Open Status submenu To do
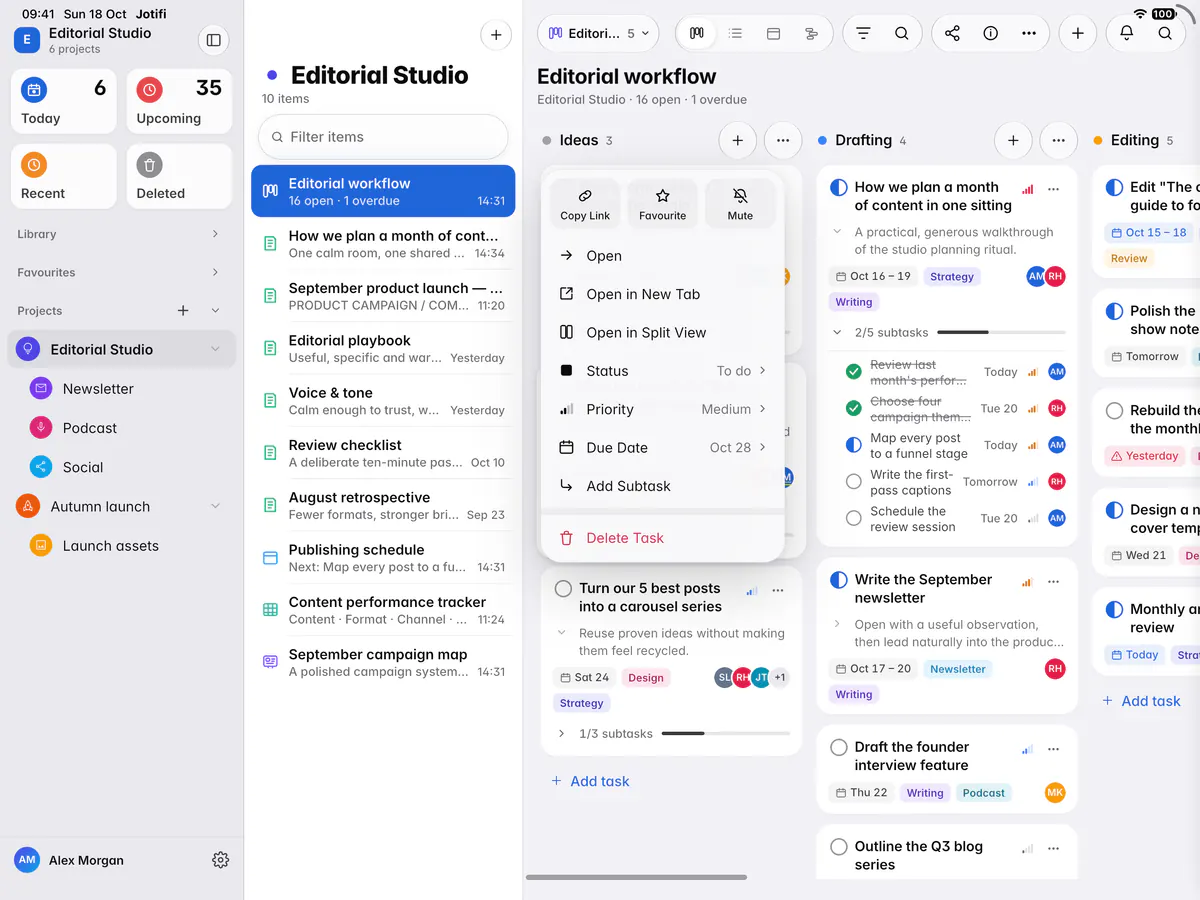Screen dimensions: 1200x900 tap(663, 371)
